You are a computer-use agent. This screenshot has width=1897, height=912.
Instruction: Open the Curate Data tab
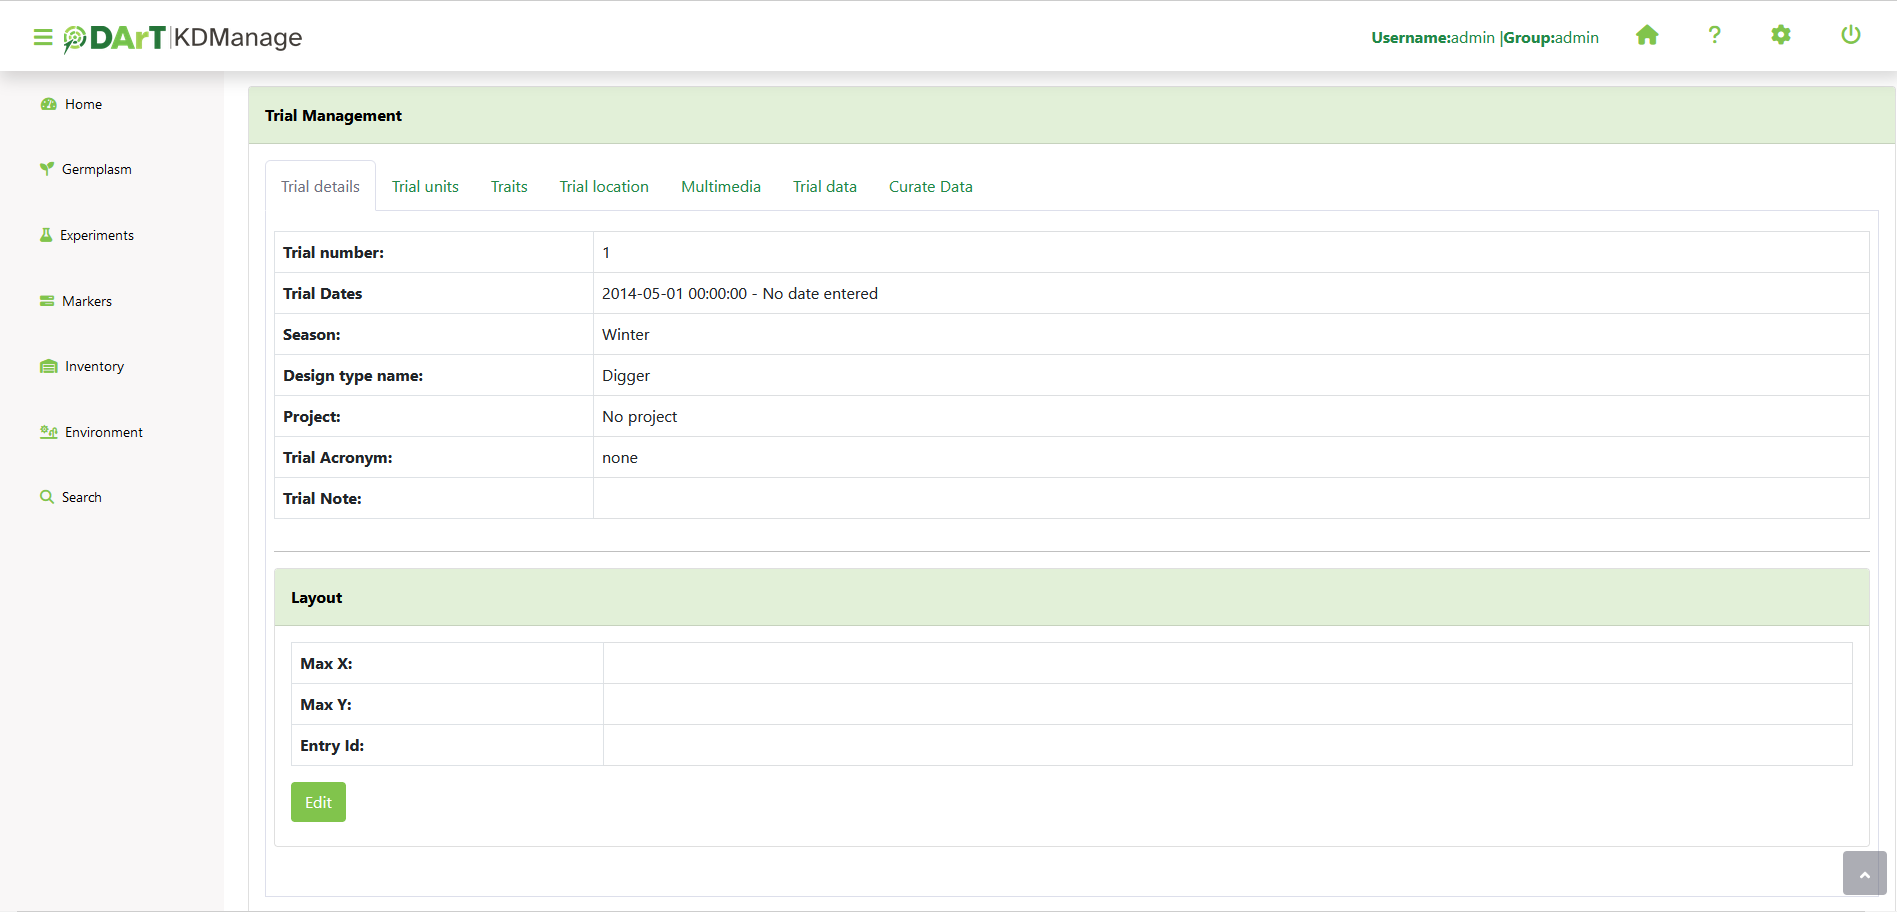click(930, 187)
